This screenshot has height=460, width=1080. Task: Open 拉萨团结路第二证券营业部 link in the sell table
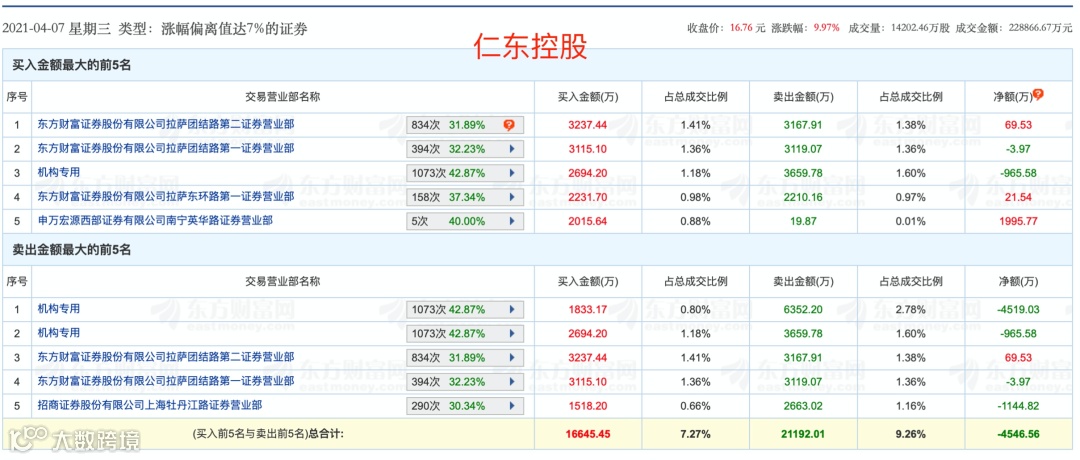[x=166, y=357]
